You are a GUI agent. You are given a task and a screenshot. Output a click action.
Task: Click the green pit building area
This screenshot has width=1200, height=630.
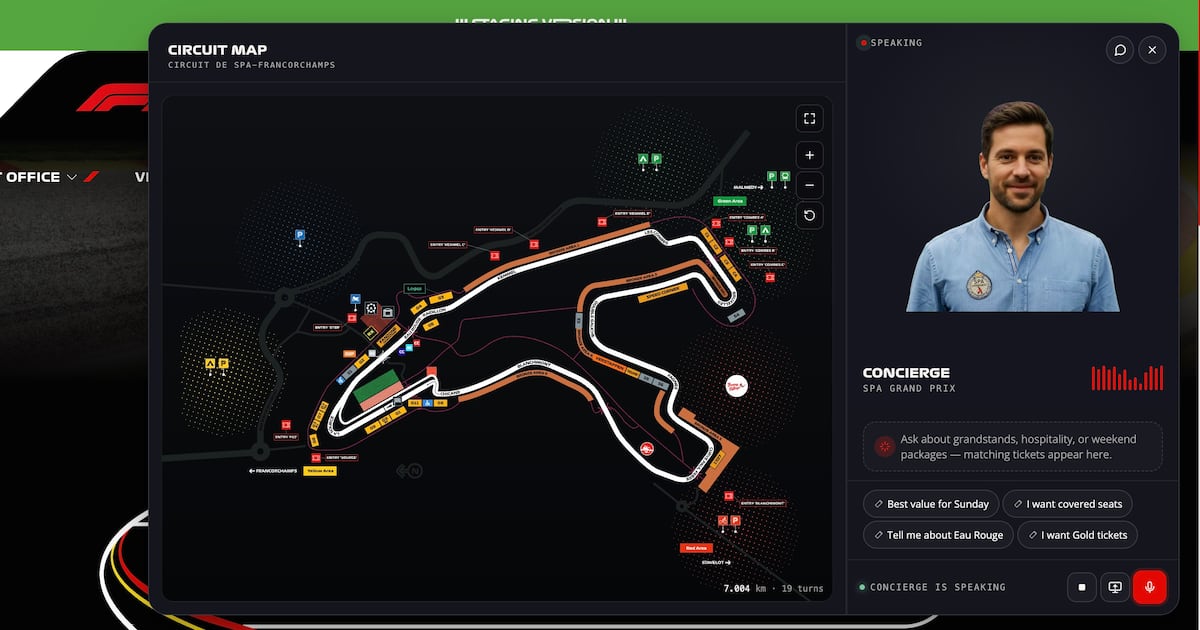(x=378, y=384)
